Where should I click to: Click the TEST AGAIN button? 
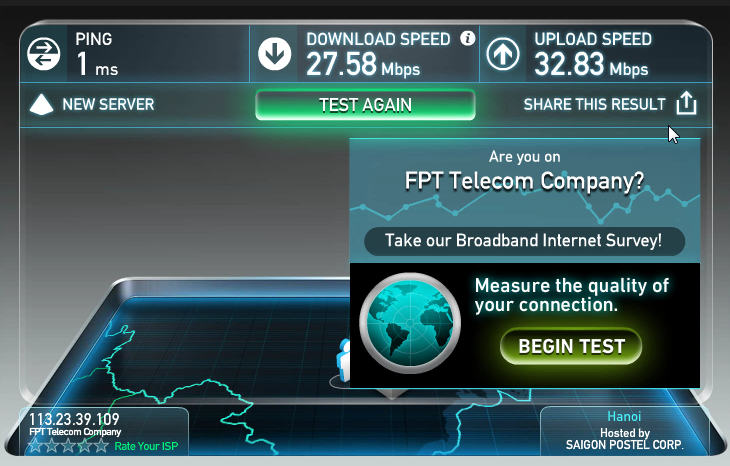[x=365, y=105]
